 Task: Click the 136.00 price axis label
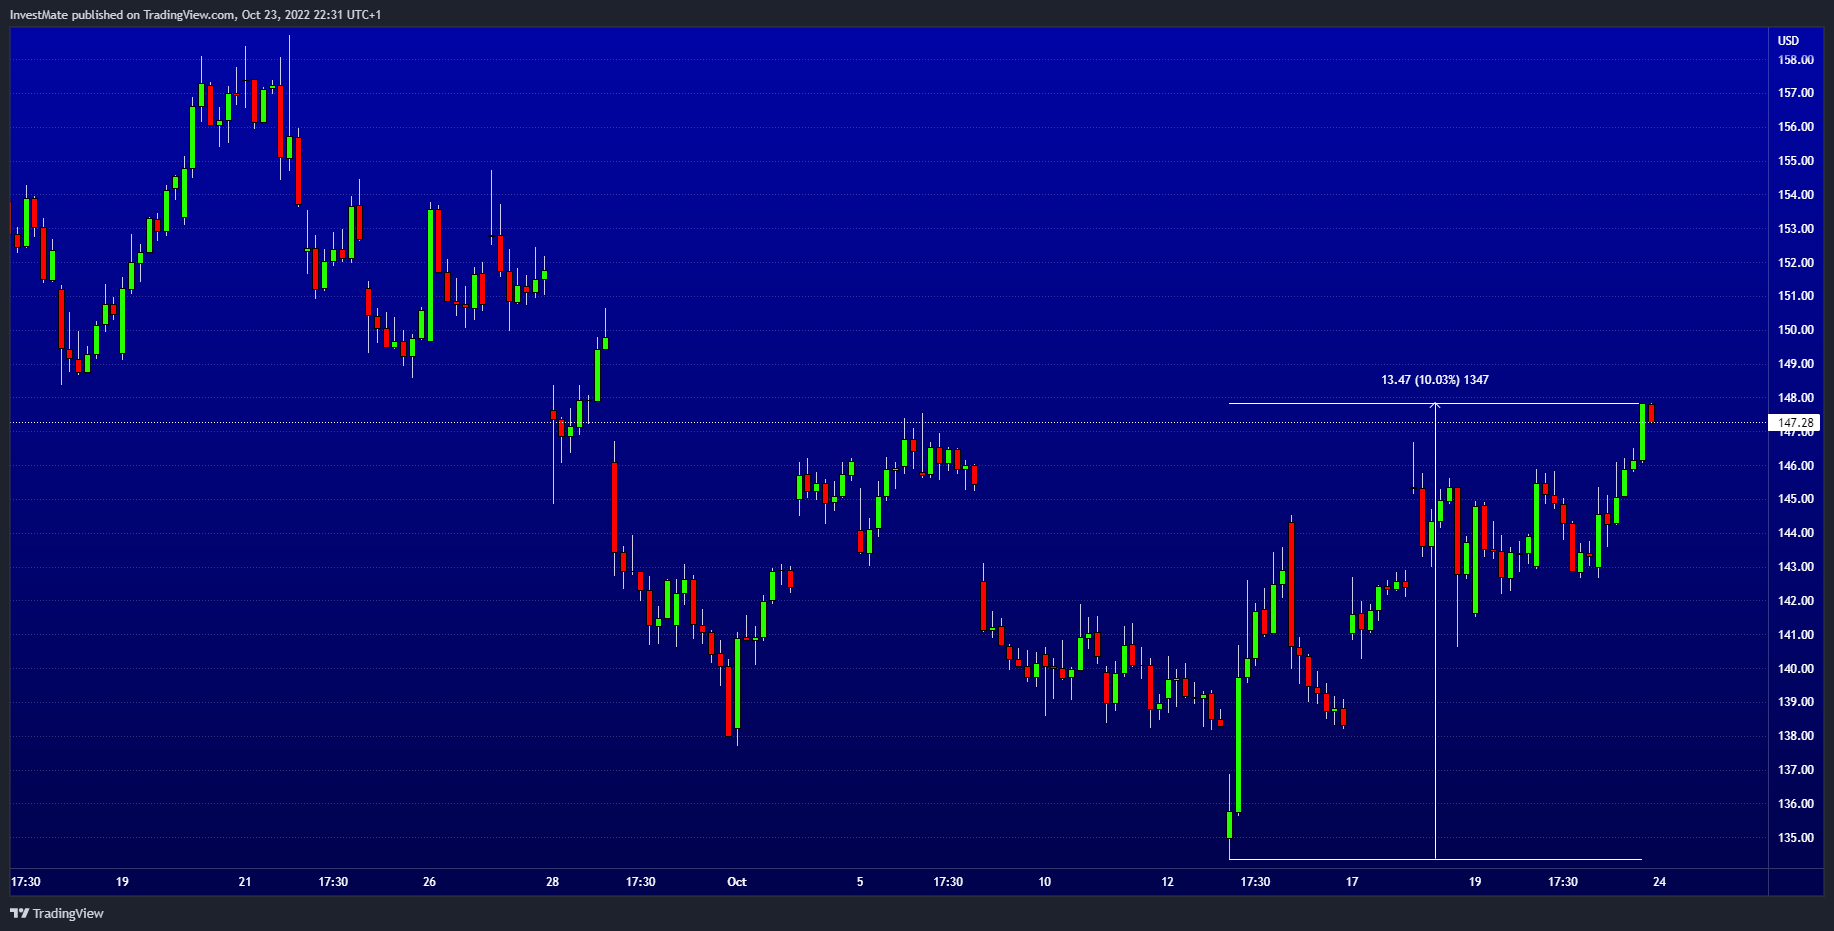coord(1796,804)
